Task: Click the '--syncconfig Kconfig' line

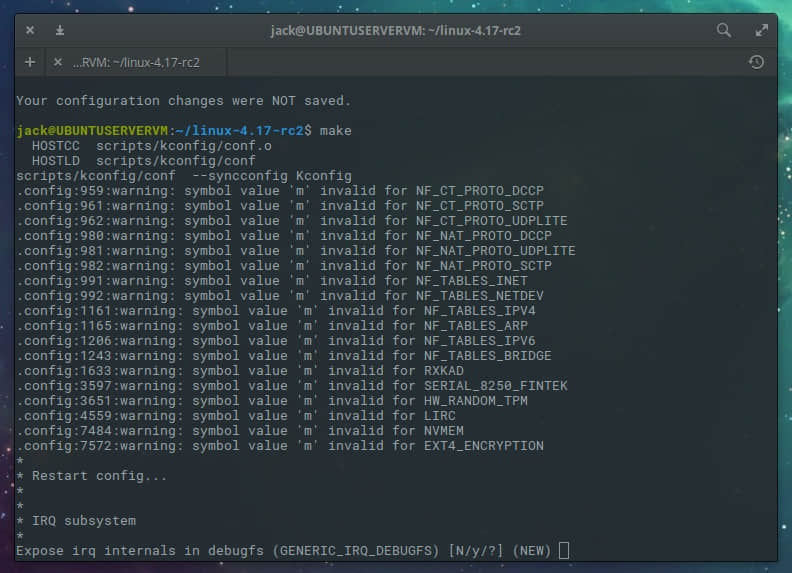Action: [x=184, y=176]
